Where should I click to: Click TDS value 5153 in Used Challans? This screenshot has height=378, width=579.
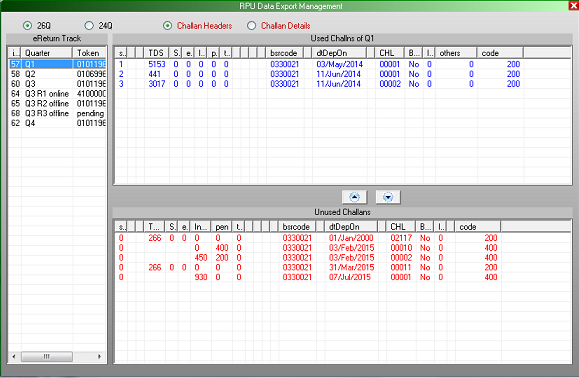pyautogui.click(x=157, y=64)
